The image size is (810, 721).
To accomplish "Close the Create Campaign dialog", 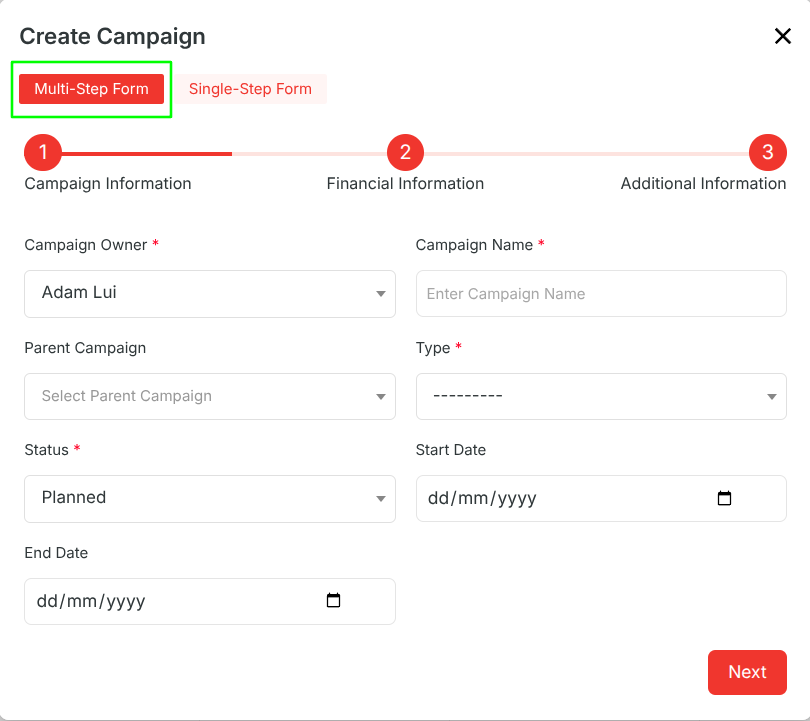I will pos(783,36).
